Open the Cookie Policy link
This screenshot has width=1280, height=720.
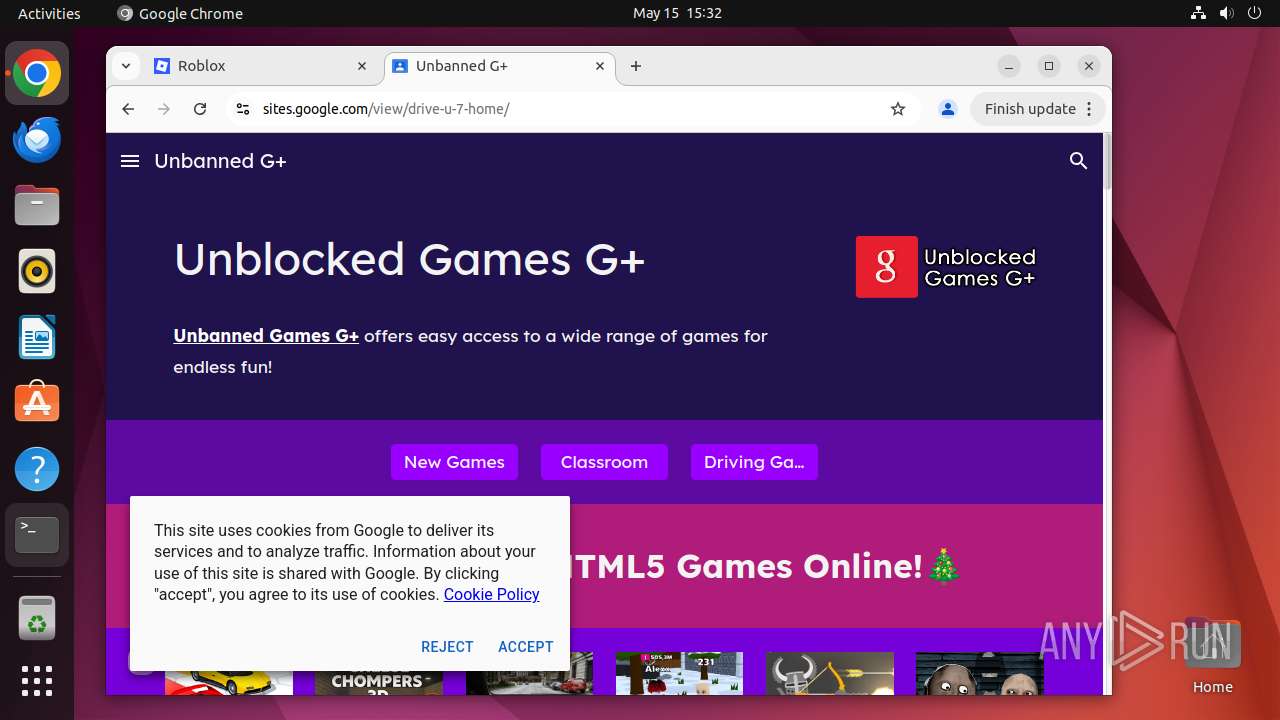coord(491,594)
